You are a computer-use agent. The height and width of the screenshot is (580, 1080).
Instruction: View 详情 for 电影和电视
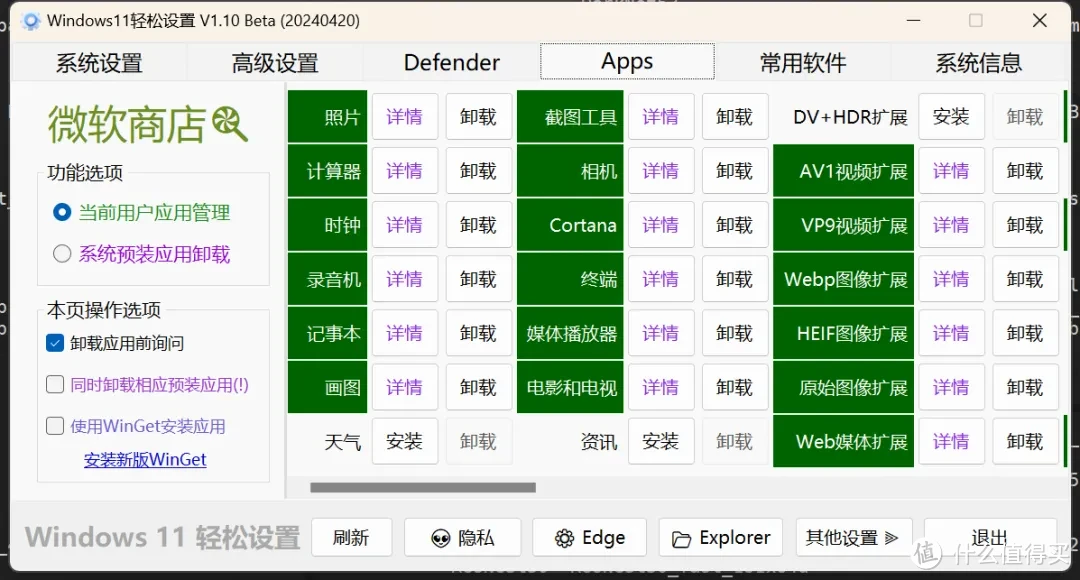coord(661,387)
